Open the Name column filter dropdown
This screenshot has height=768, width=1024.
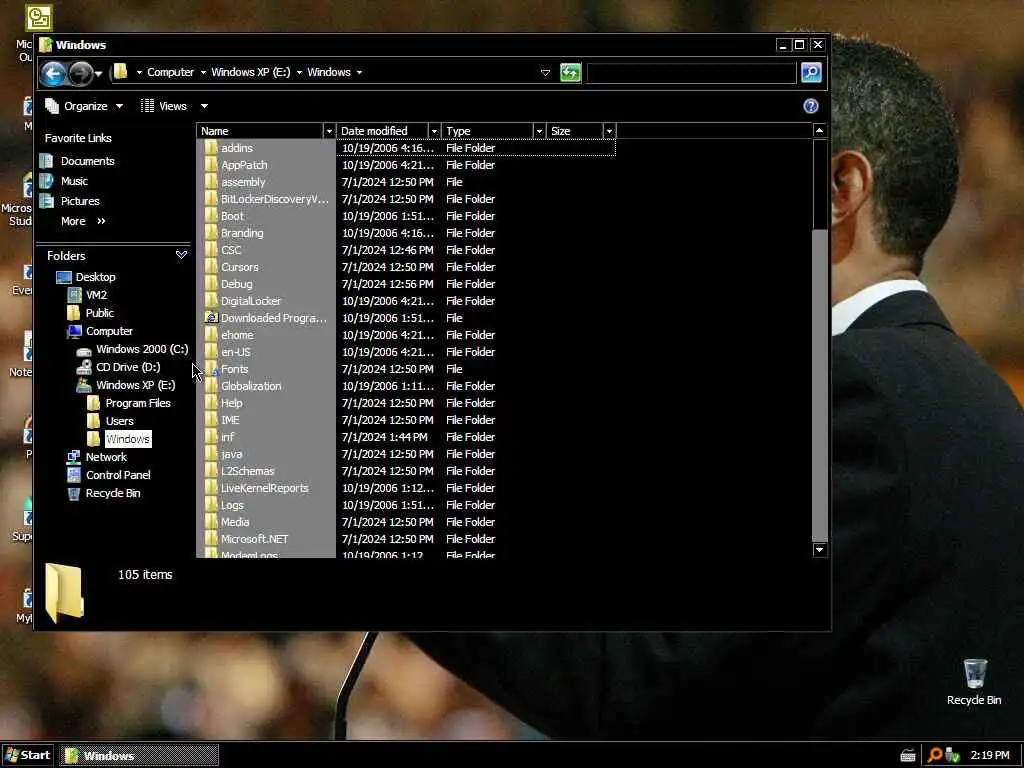[329, 131]
